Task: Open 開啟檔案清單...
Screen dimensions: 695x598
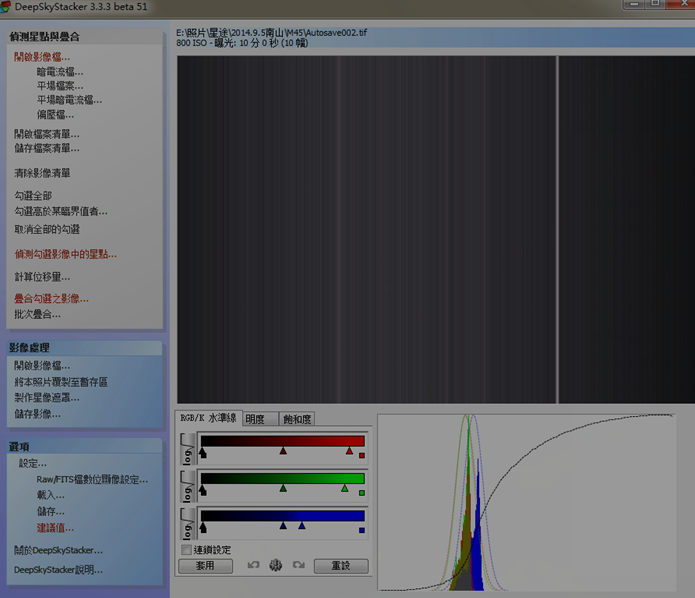Action: tap(47, 133)
